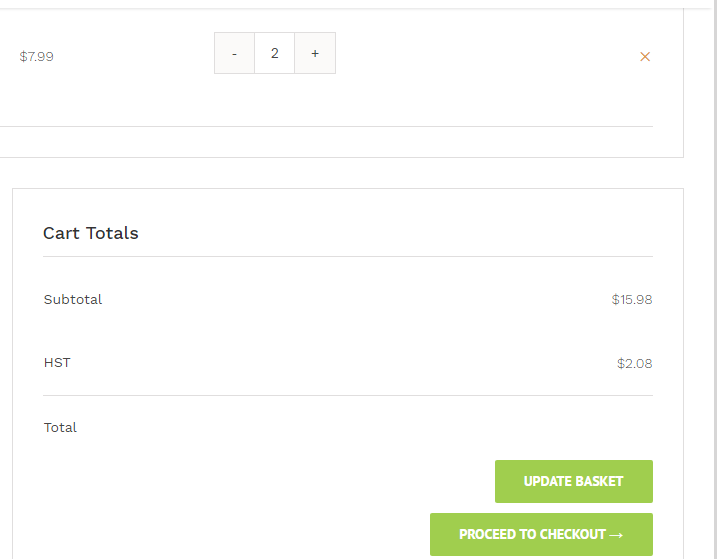Select the Subtotal label

73,299
